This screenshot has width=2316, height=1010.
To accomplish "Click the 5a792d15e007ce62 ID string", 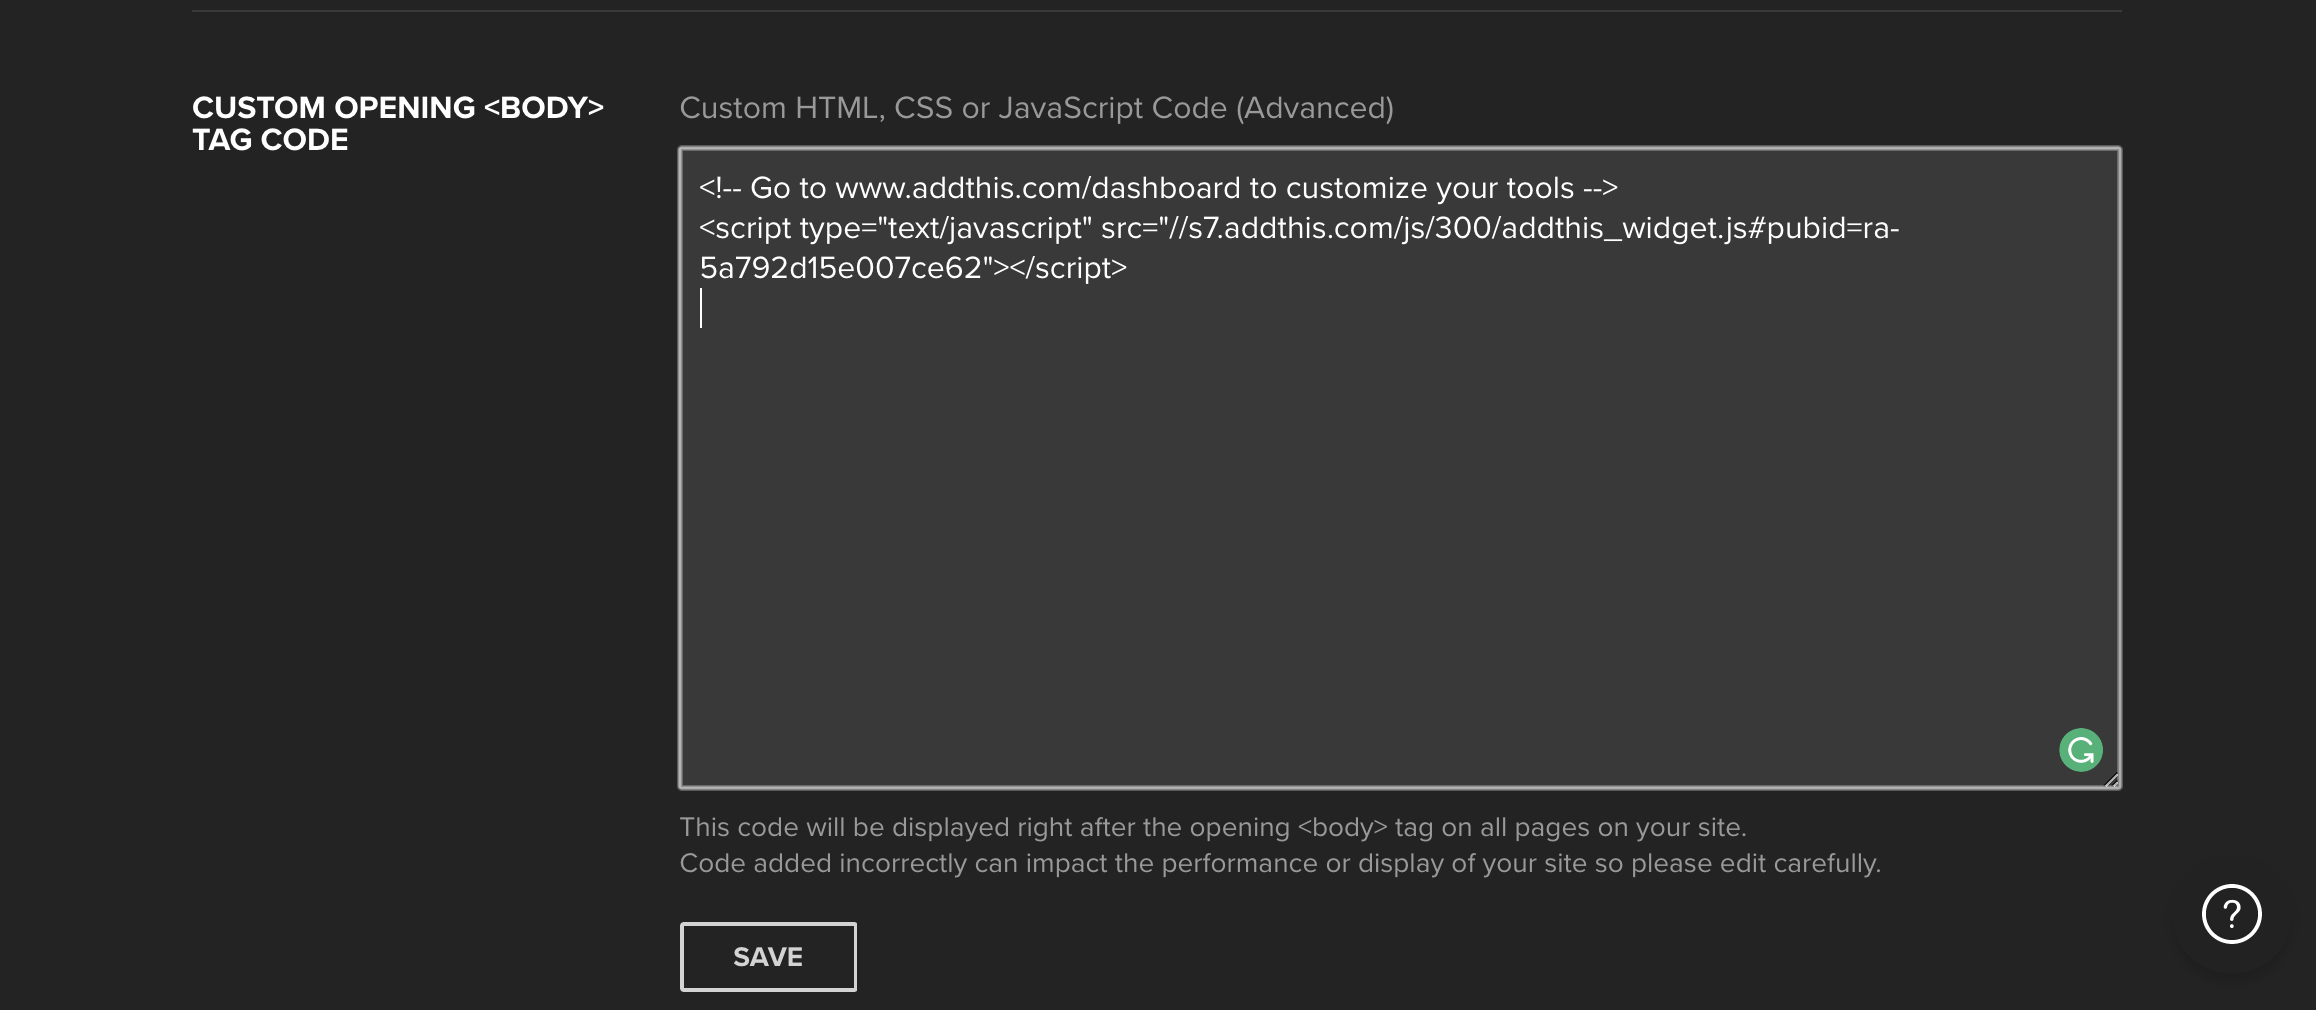I will pos(840,268).
